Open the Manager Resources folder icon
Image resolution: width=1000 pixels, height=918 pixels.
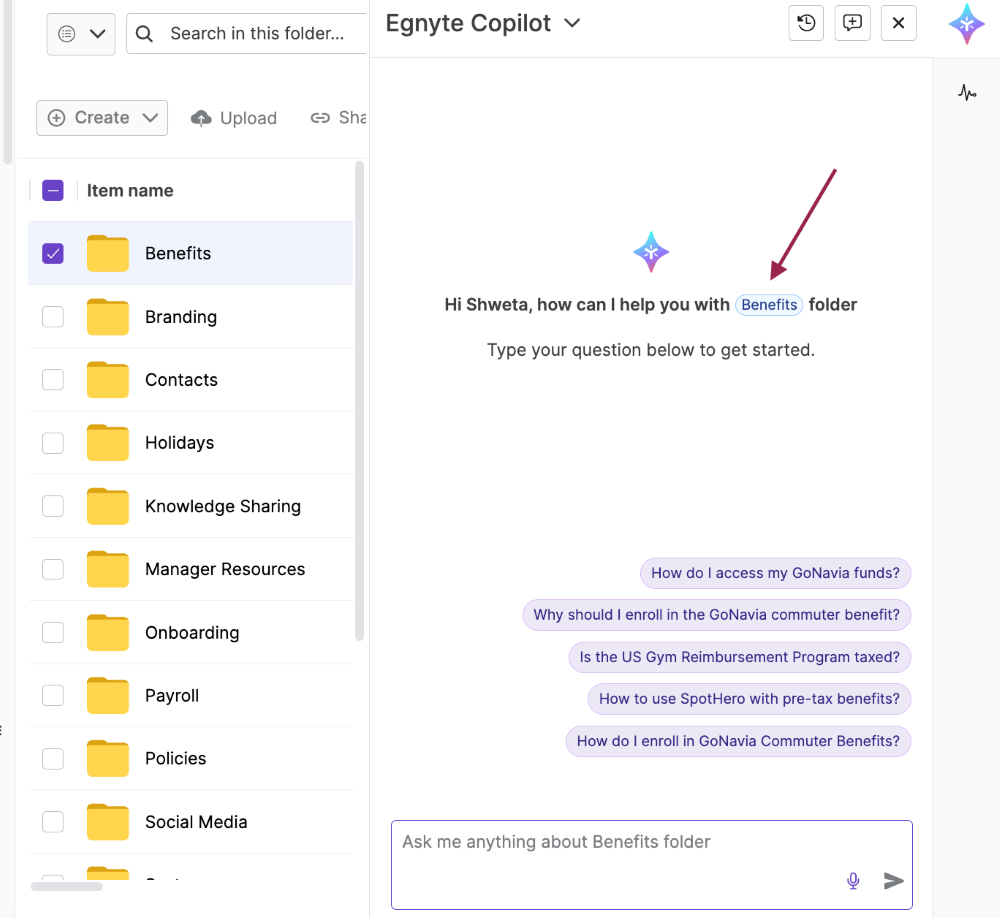pos(108,569)
